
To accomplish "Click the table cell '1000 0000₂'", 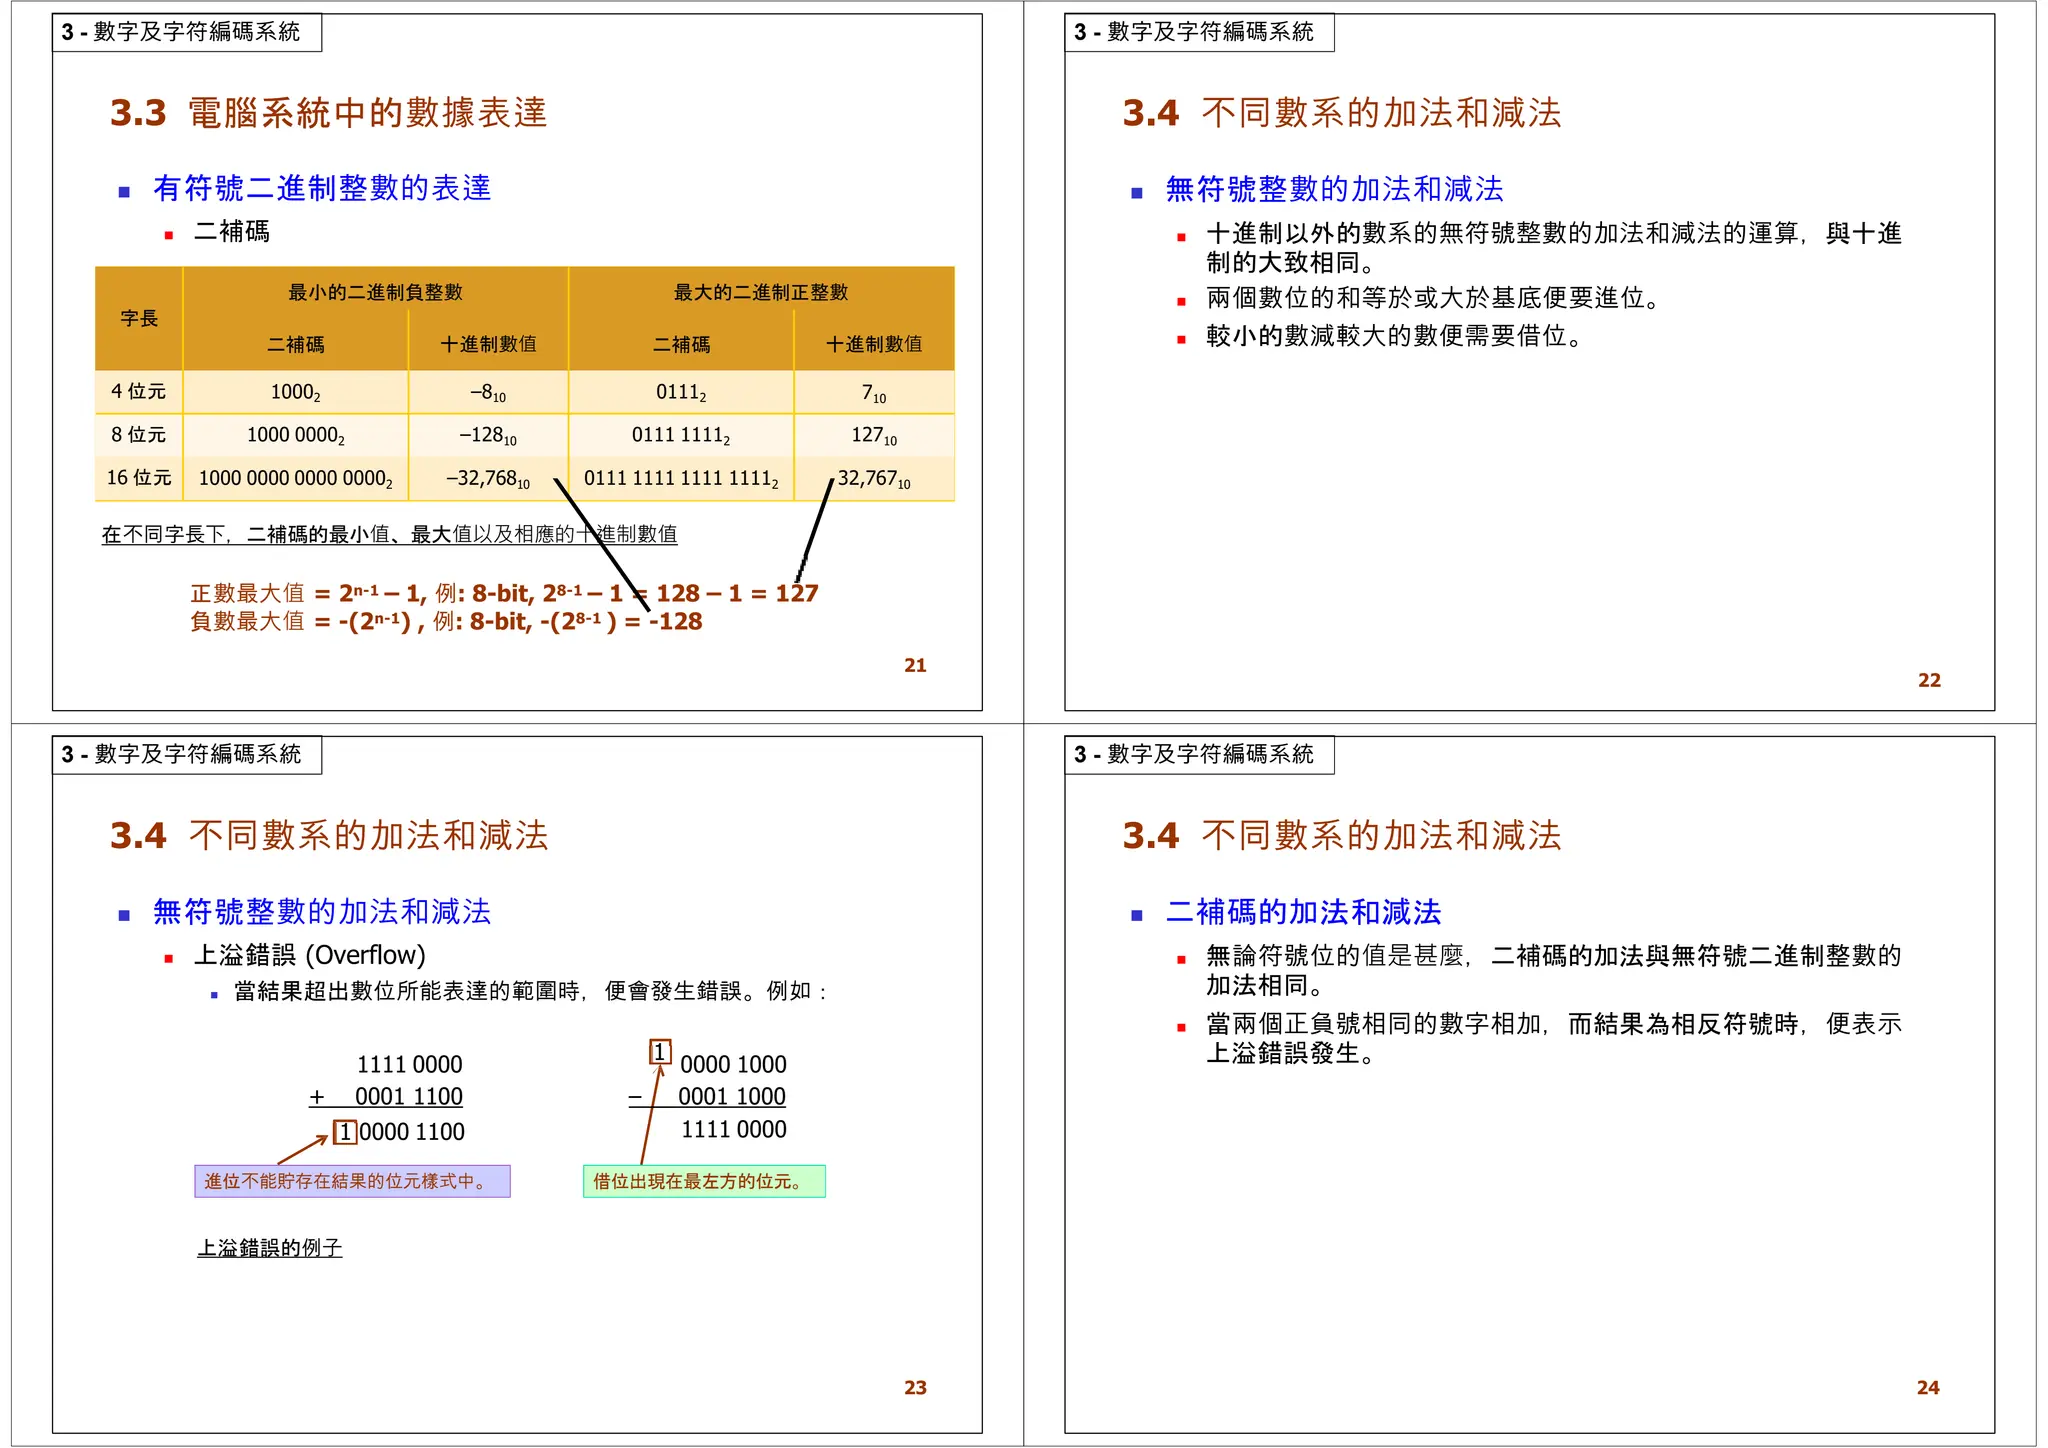I will pyautogui.click(x=296, y=435).
